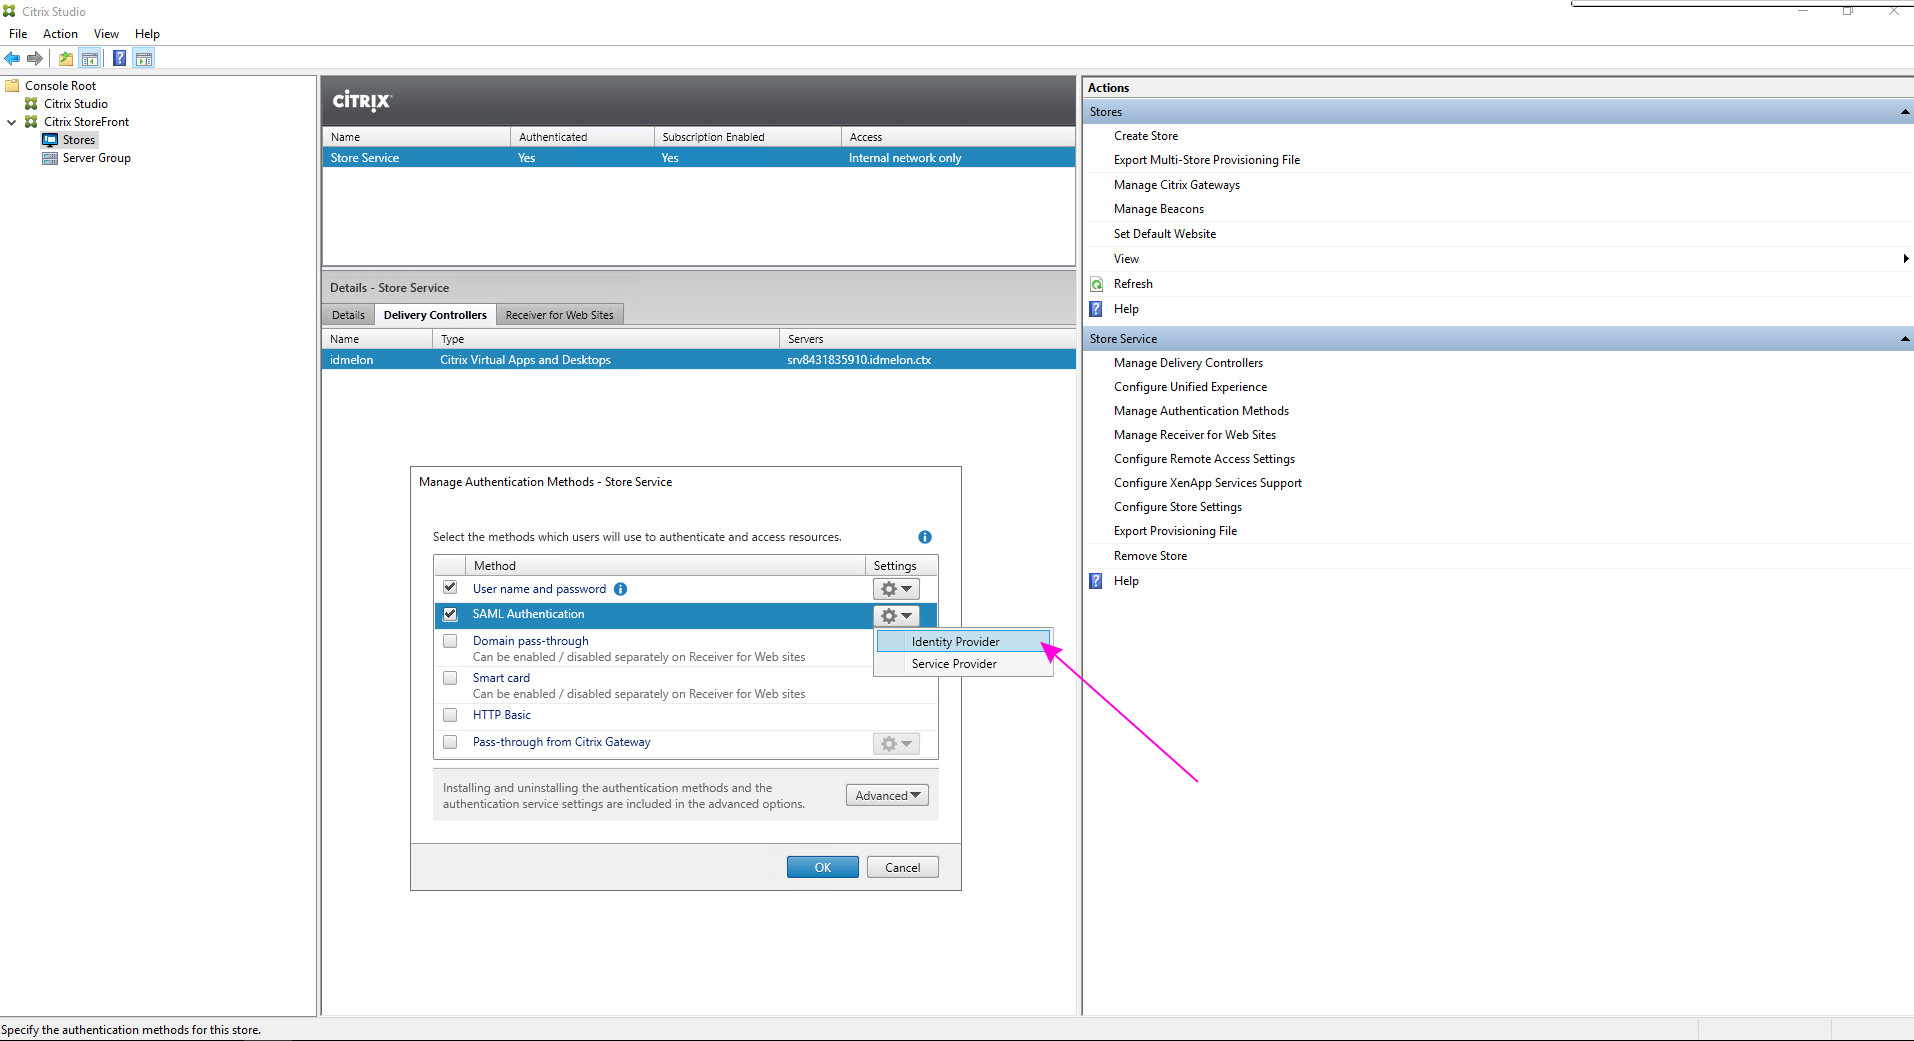Click the Authenticated column header
The image size is (1914, 1041).
582,137
